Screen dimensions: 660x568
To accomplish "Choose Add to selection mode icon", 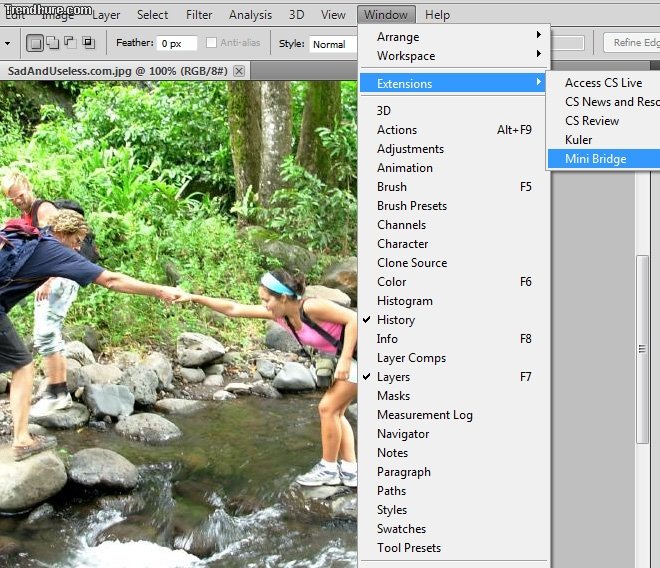I will pos(53,43).
